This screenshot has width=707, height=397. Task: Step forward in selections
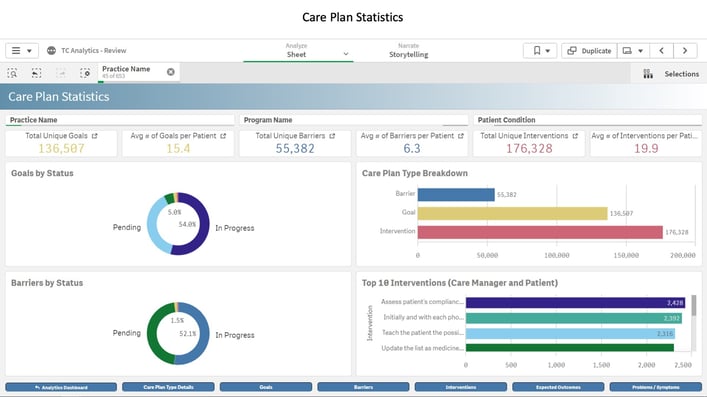(x=60, y=73)
